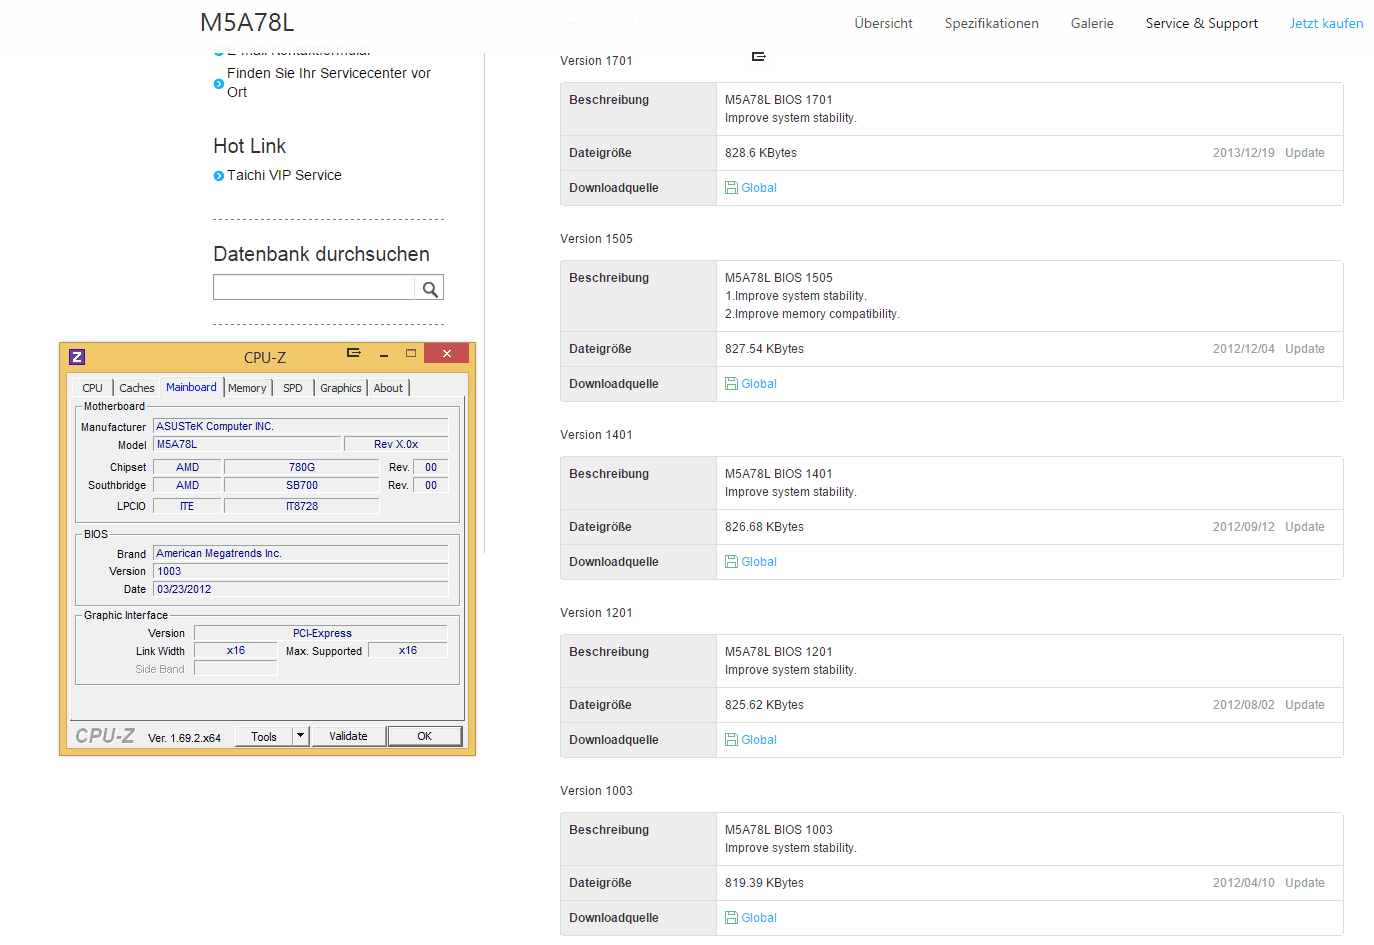1374x945 pixels.
Task: Click the file size 828.6 KBytes
Action: click(761, 153)
